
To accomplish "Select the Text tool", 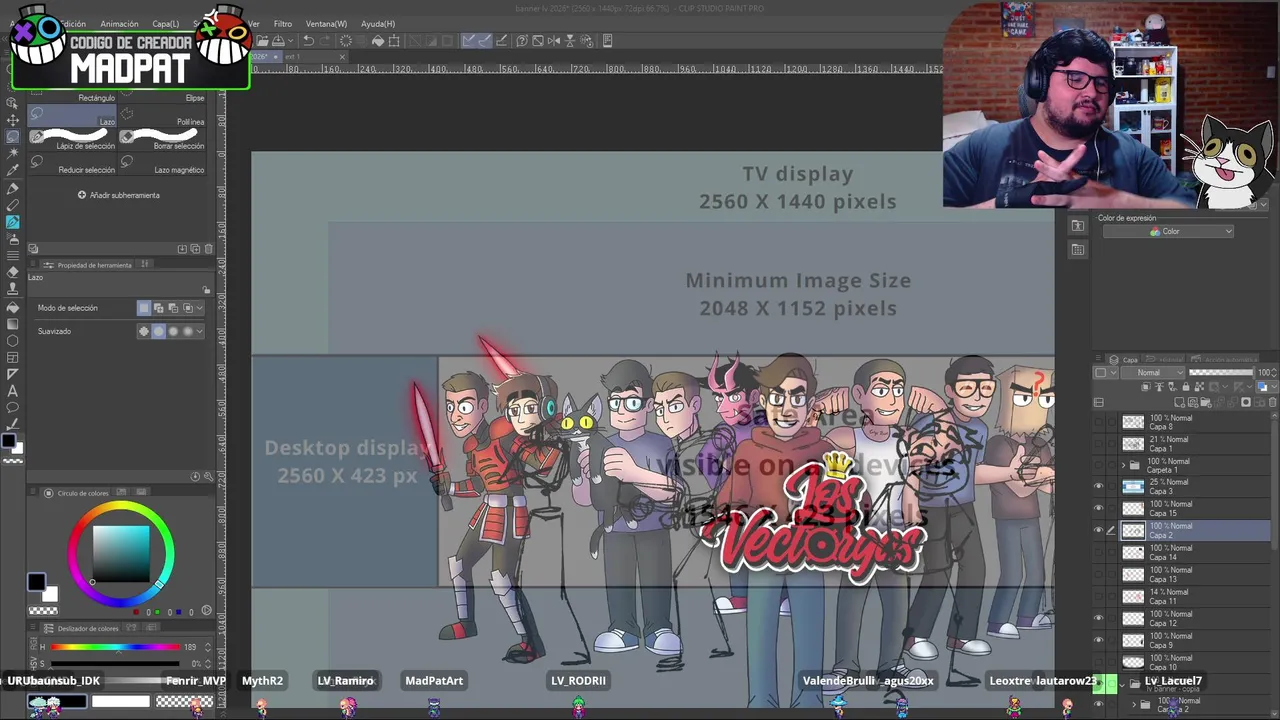I will 13,391.
